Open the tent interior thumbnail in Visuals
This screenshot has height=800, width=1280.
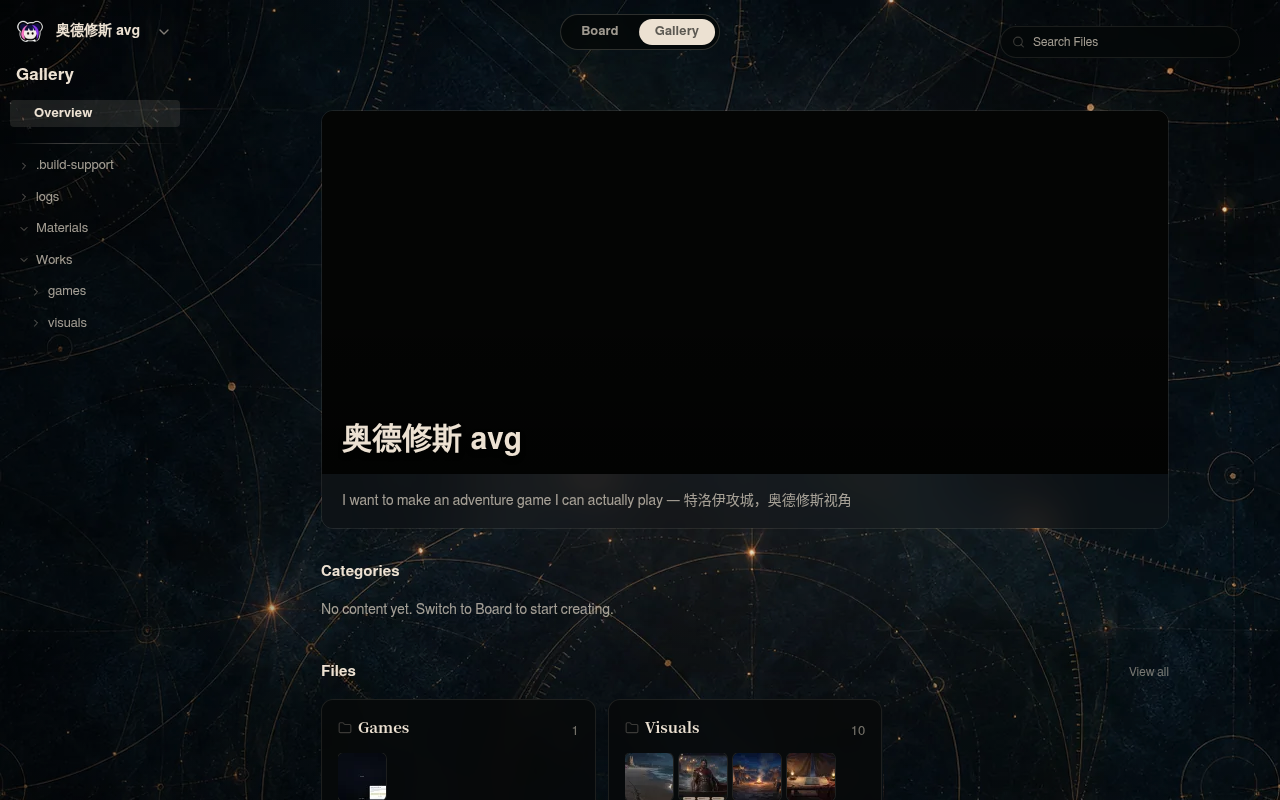[811, 777]
